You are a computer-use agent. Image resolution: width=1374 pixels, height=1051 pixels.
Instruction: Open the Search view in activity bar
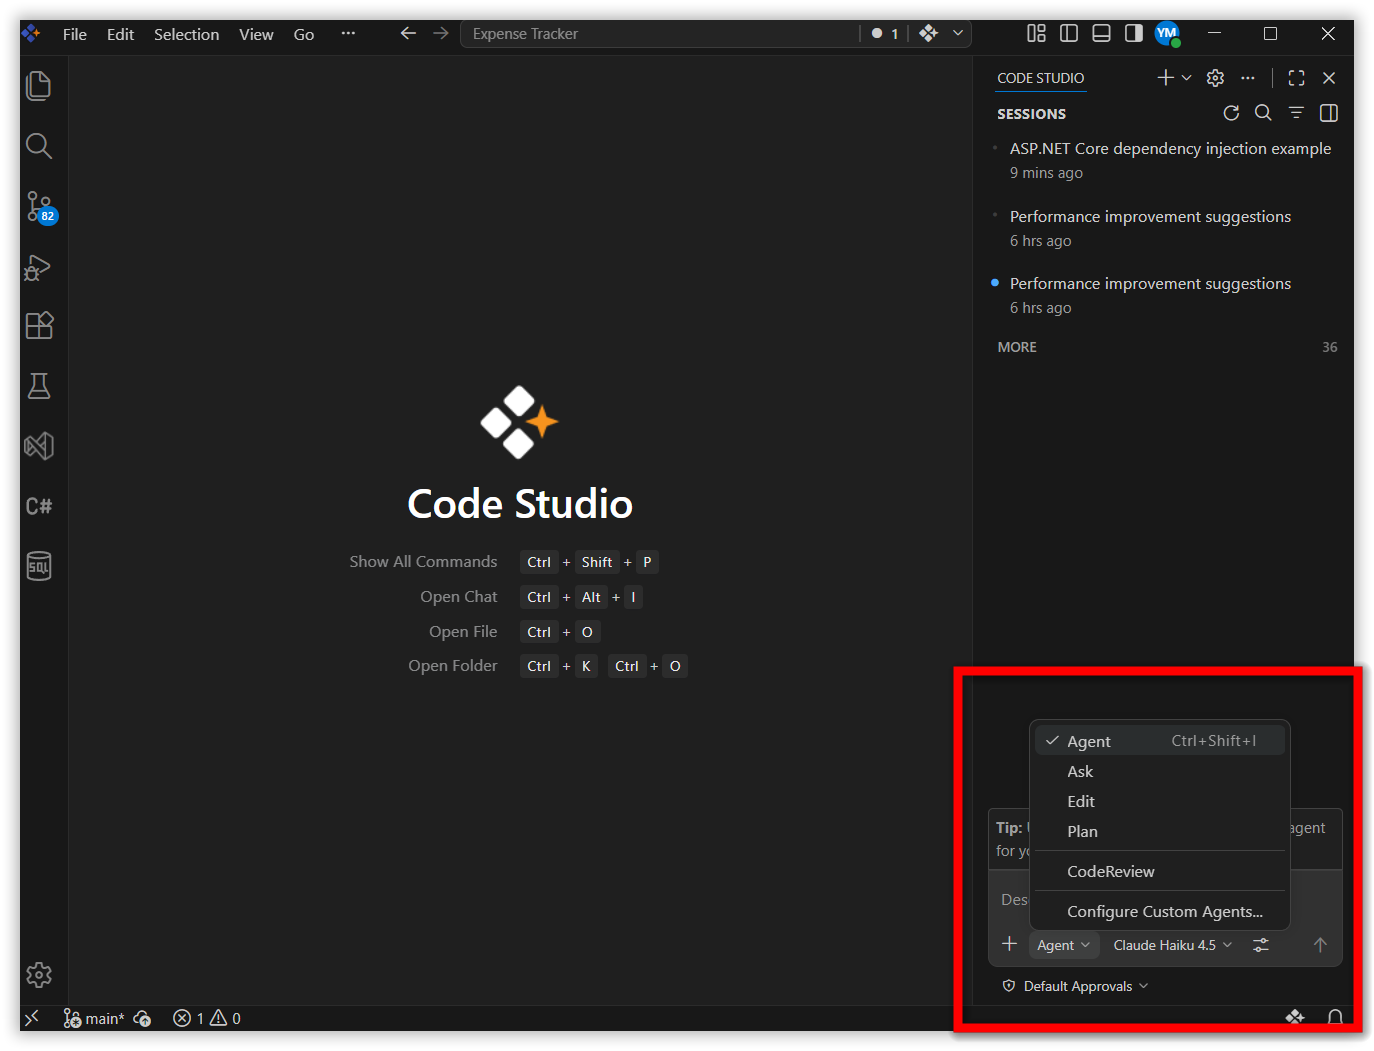click(39, 146)
